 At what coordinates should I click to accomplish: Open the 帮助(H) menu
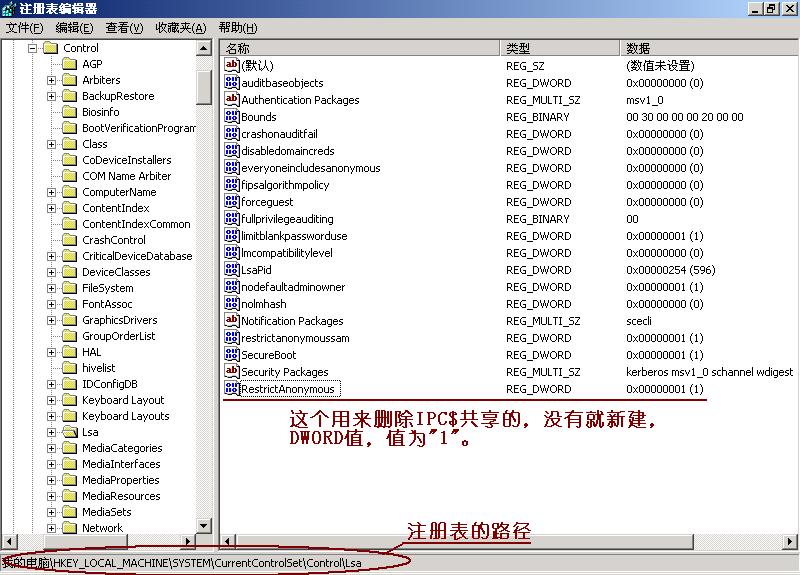tap(238, 28)
